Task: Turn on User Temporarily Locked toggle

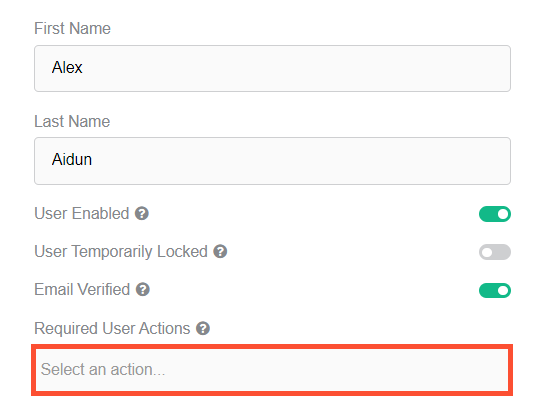Action: coord(495,252)
